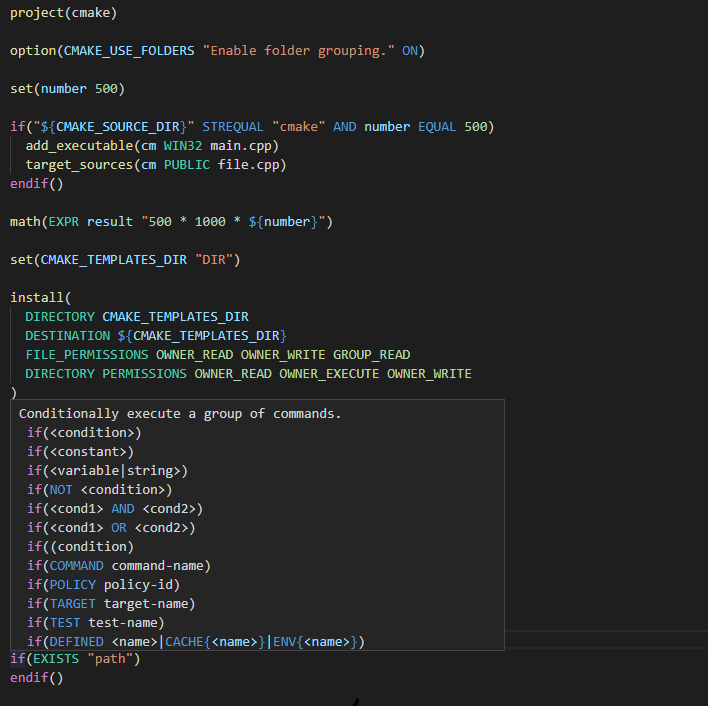Click the EXPR keyword

[64, 222]
